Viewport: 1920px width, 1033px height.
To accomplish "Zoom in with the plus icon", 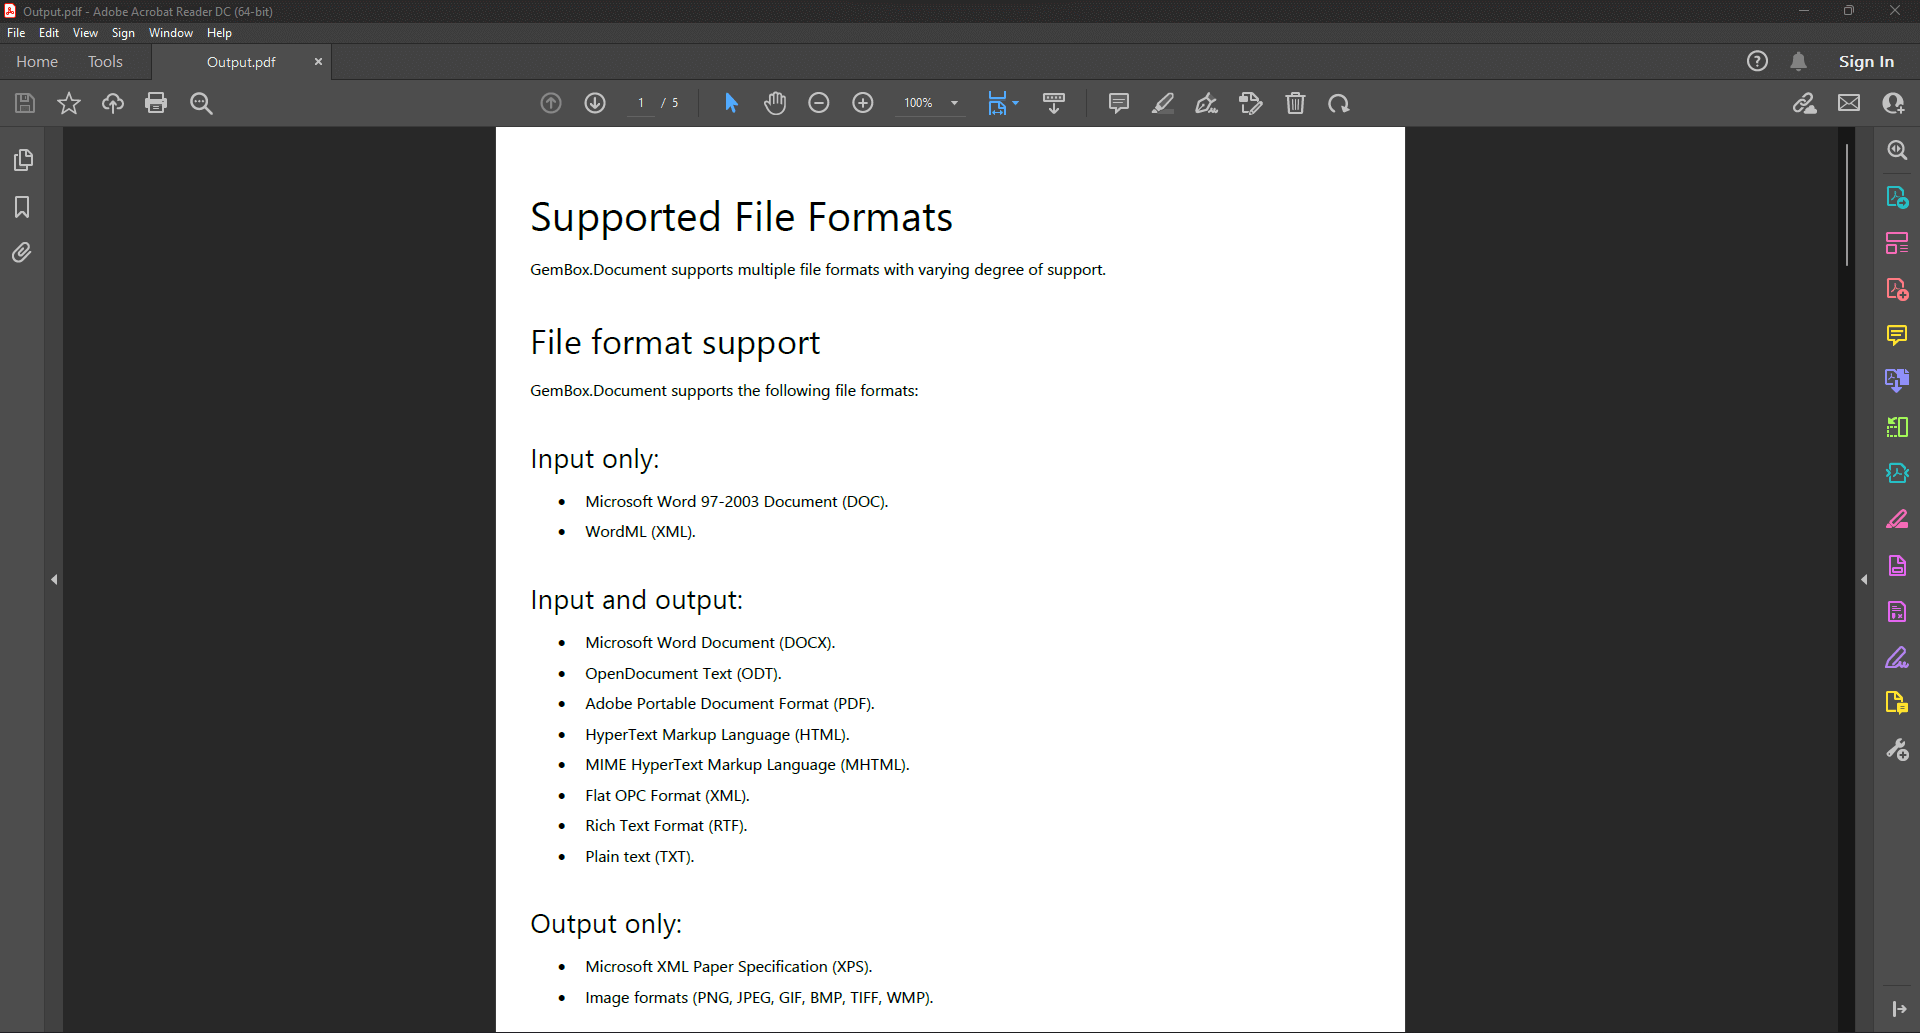I will coord(862,103).
